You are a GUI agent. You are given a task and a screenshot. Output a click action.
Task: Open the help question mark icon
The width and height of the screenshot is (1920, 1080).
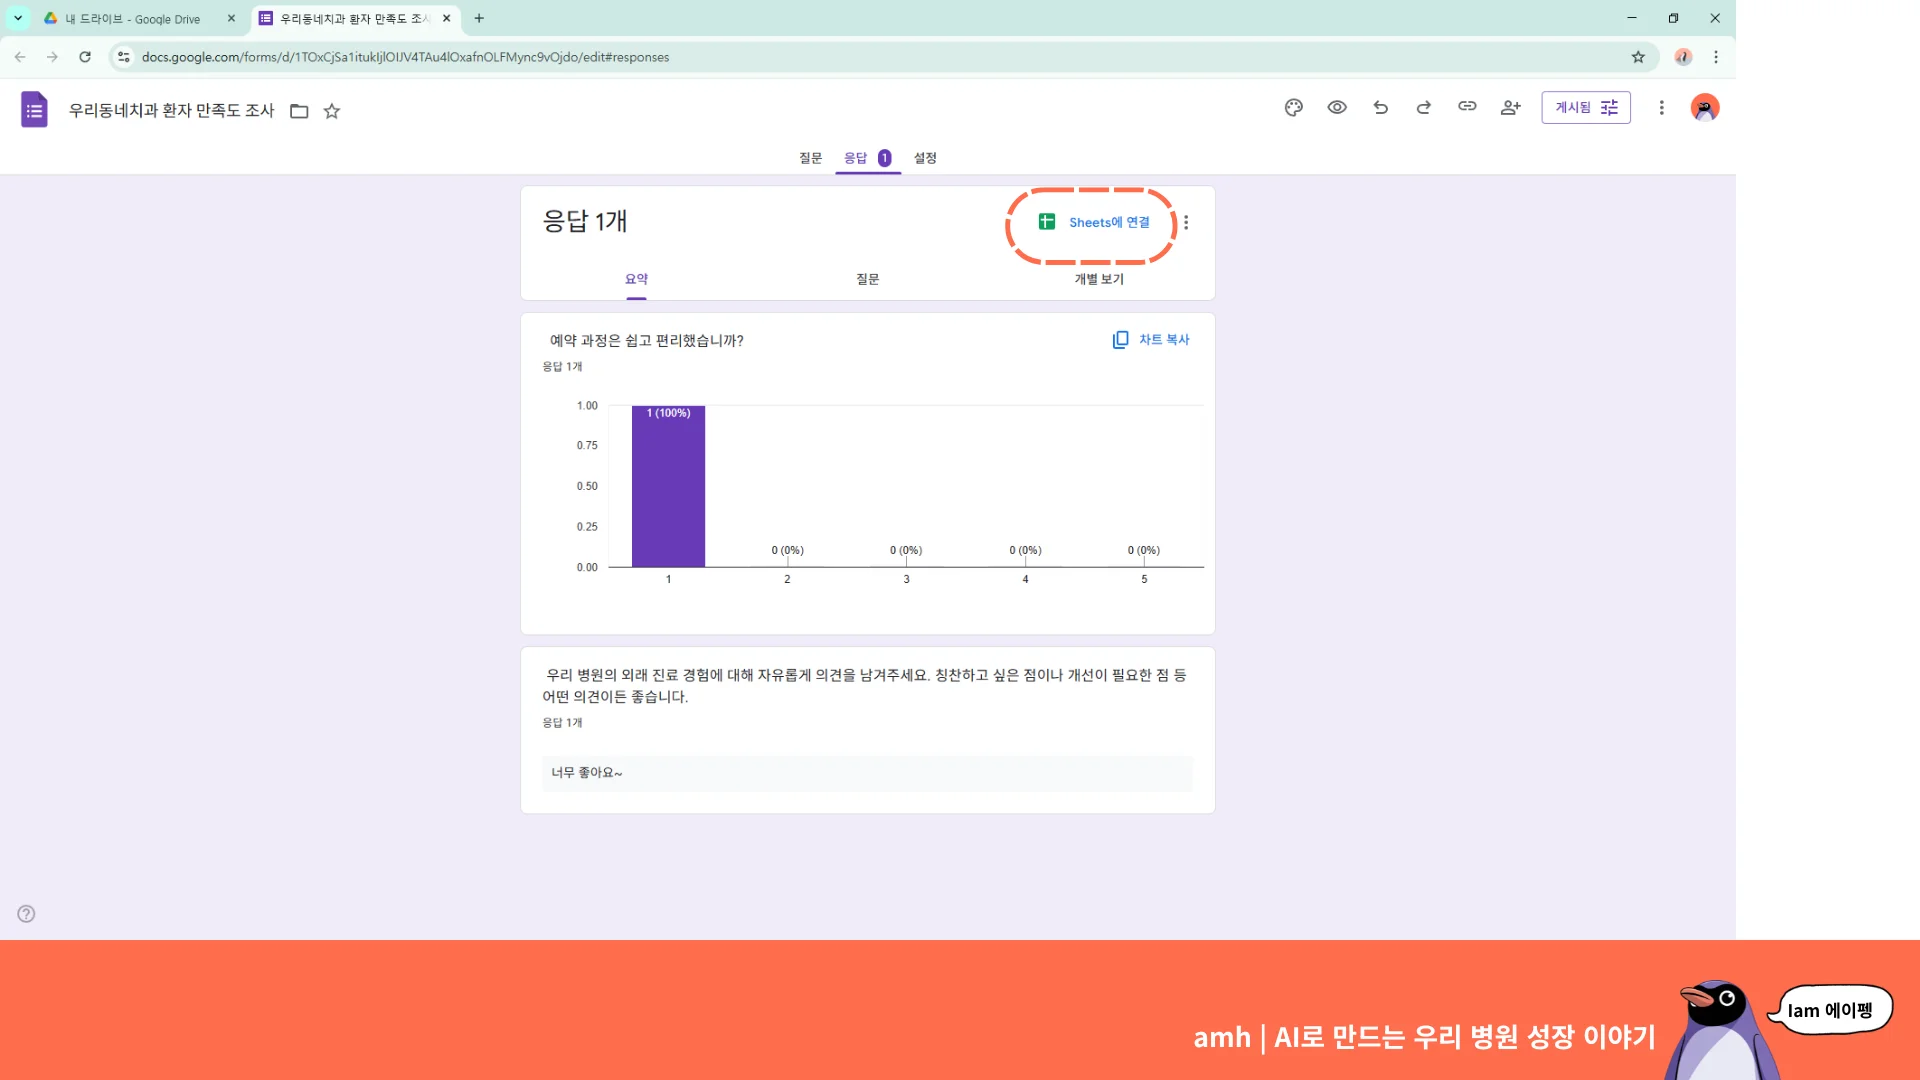(26, 914)
